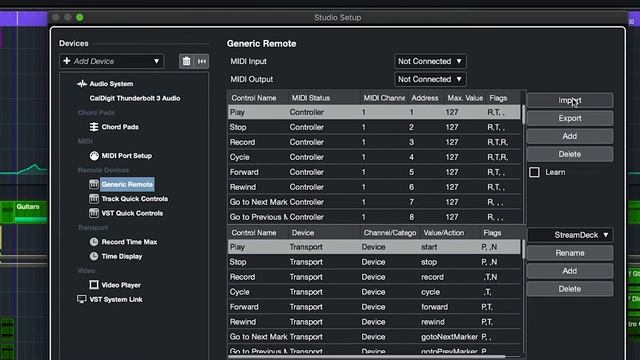
Task: Click Address 8 in Go to Previous Marker row
Action: 411,217
